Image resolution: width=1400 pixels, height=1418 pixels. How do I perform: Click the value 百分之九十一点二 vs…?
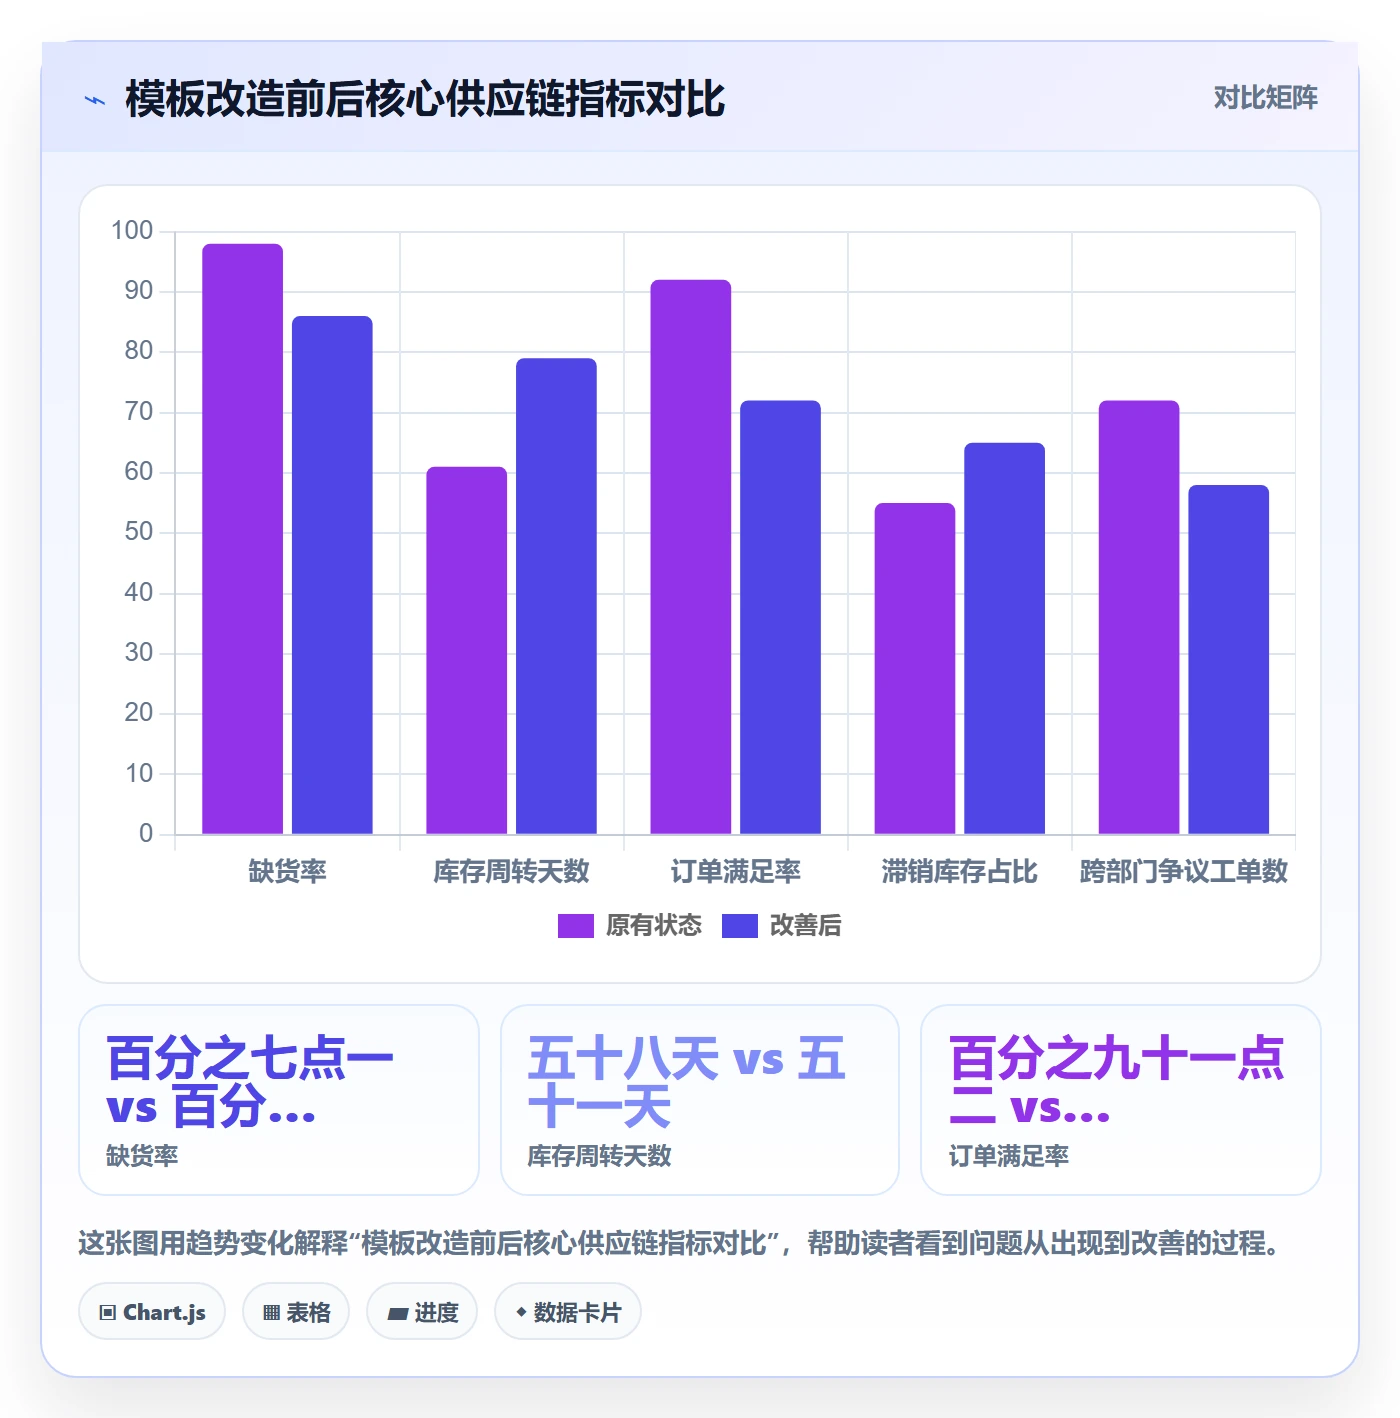(x=1117, y=1083)
